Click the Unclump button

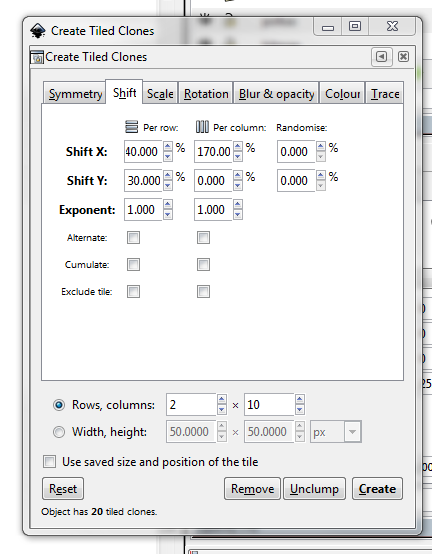coord(314,489)
